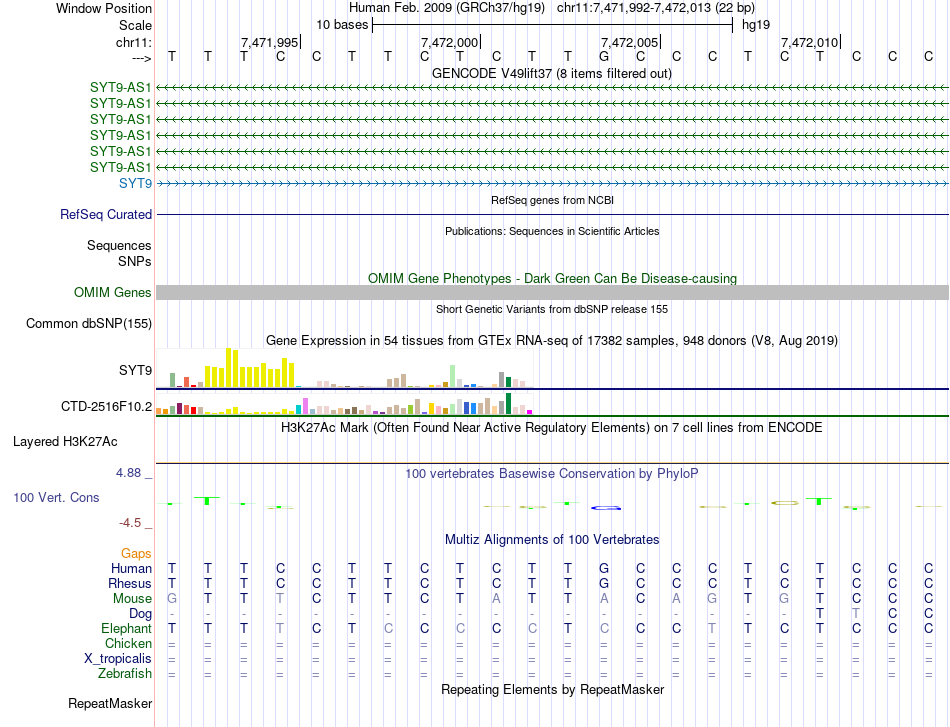This screenshot has width=950, height=727.
Task: Open the Publications: Sequences in Scientific Articles title
Action: point(552,231)
